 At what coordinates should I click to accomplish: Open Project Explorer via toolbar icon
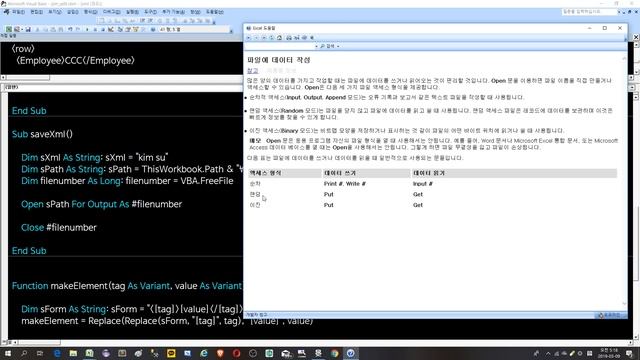[120, 29]
